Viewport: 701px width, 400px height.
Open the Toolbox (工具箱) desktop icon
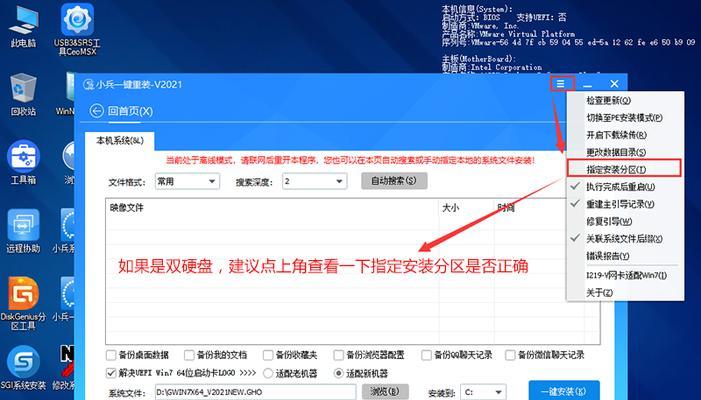click(23, 163)
